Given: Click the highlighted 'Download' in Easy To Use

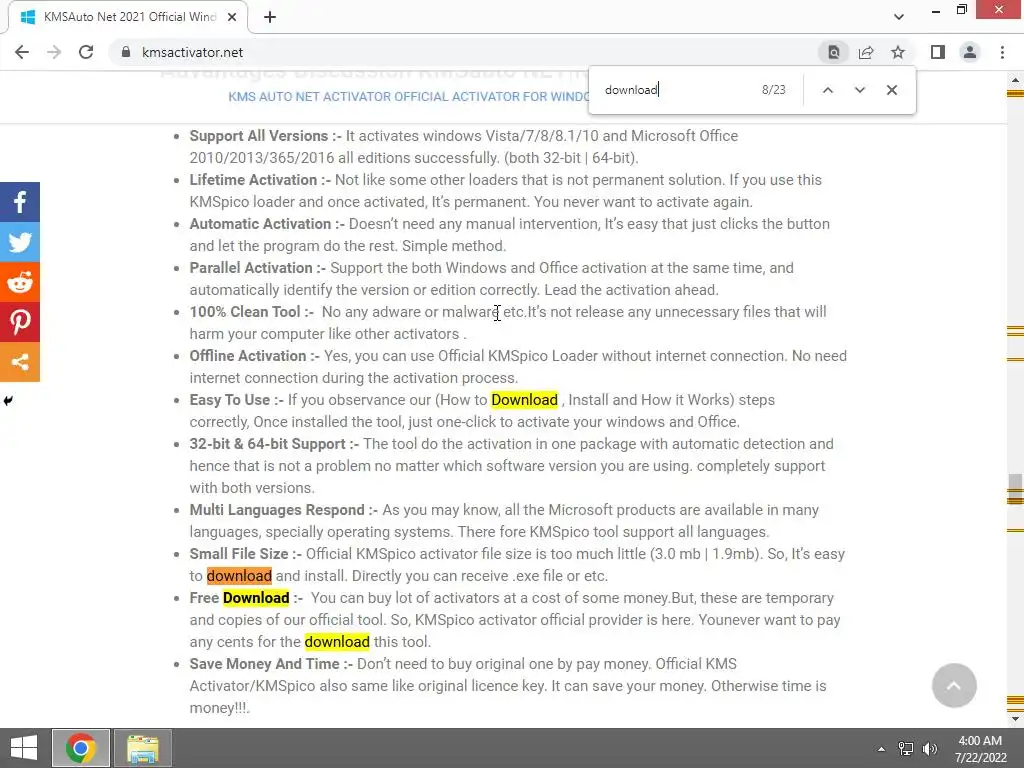Looking at the screenshot, I should (524, 400).
